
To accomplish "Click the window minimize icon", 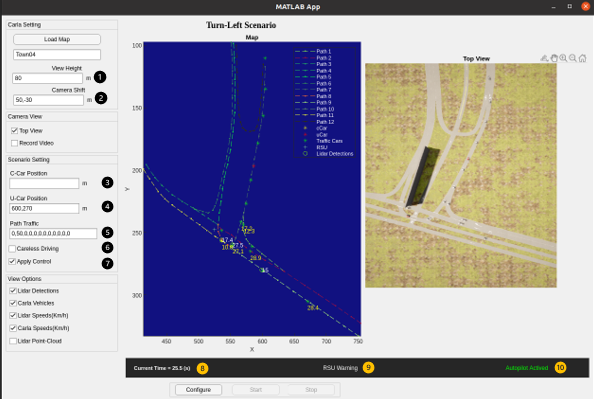I will [x=553, y=7].
